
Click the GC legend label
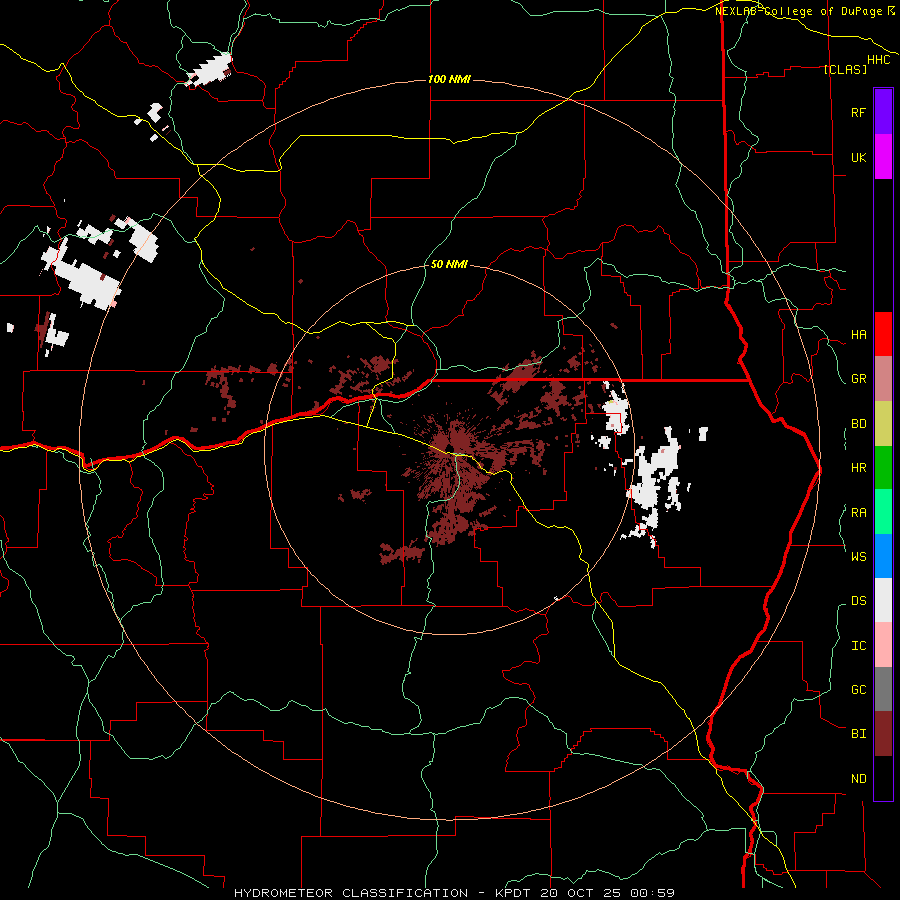tap(858, 690)
